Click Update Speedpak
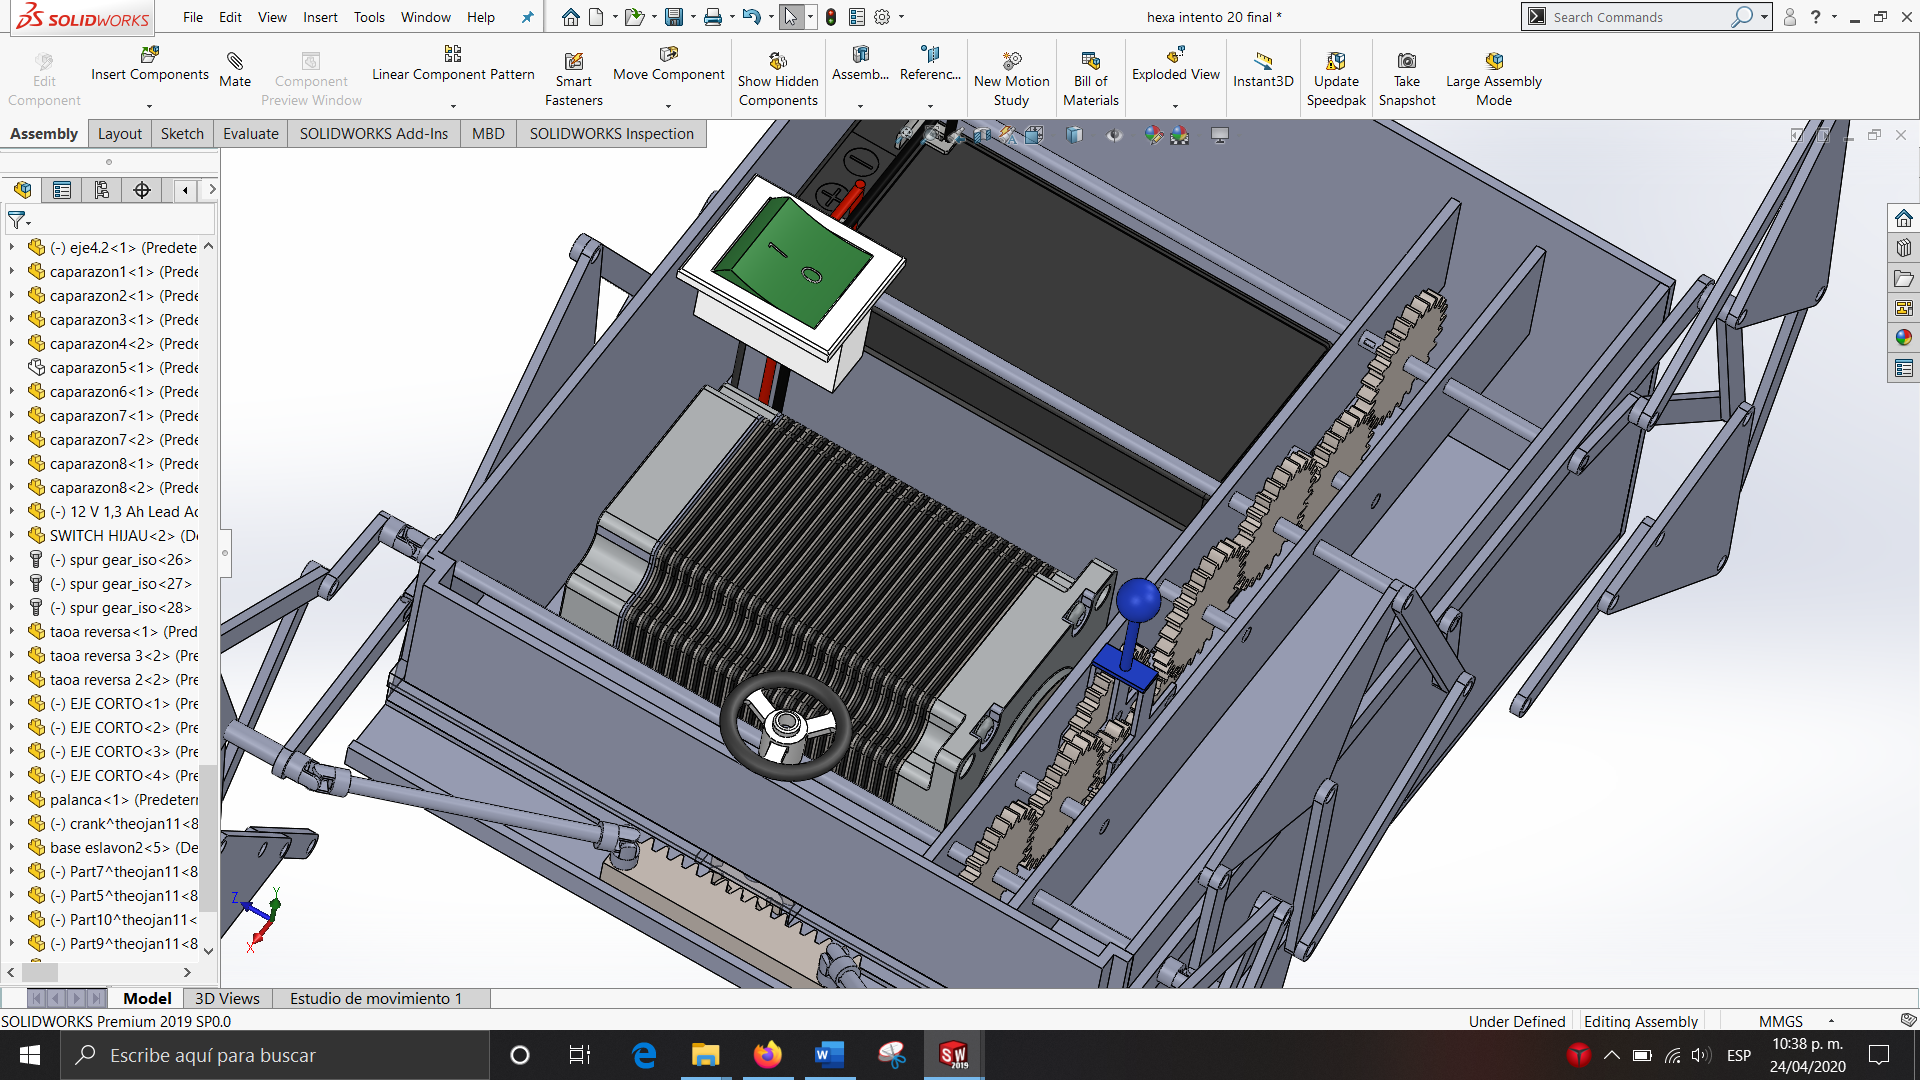This screenshot has width=1920, height=1080. (x=1336, y=80)
